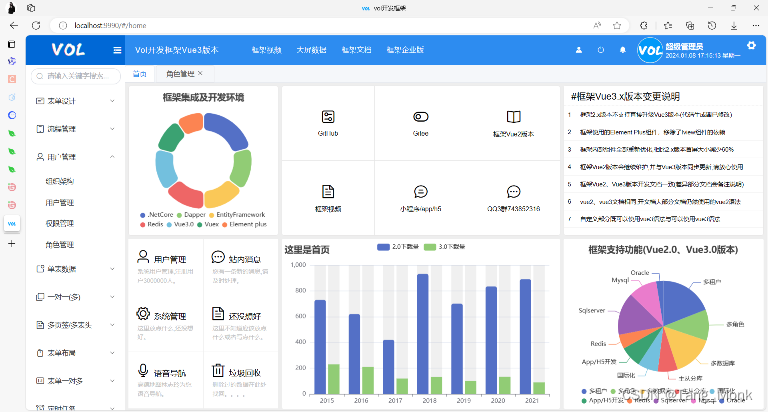Click the microphone icon for 语音导航
This screenshot has height=412, width=768.
click(x=143, y=370)
